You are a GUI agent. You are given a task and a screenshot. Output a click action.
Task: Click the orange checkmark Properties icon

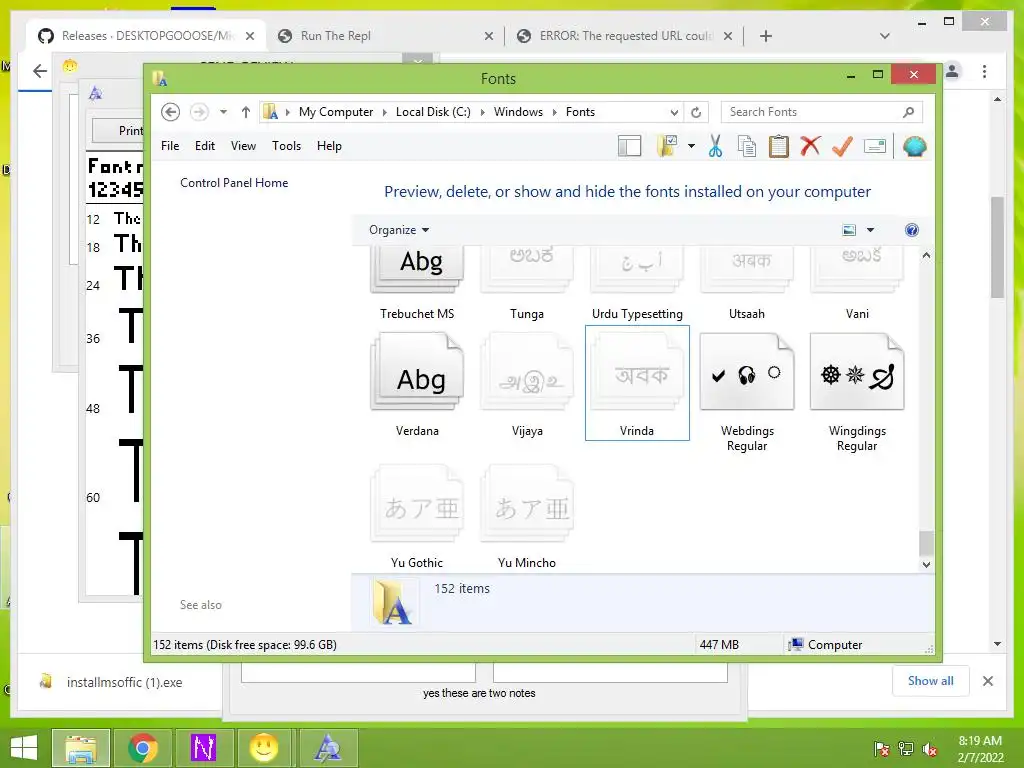tap(842, 146)
